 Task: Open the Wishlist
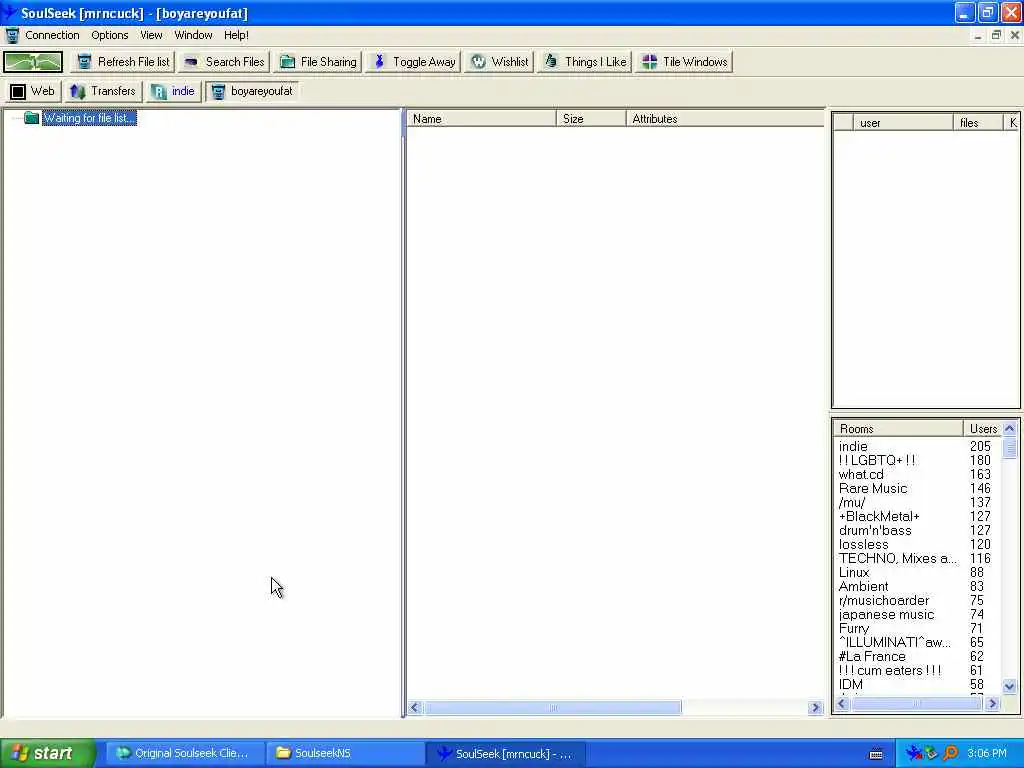pyautogui.click(x=500, y=62)
